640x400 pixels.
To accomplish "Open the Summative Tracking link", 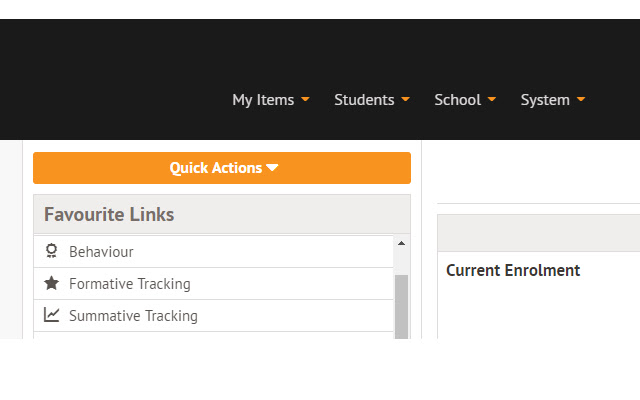I will (213, 316).
